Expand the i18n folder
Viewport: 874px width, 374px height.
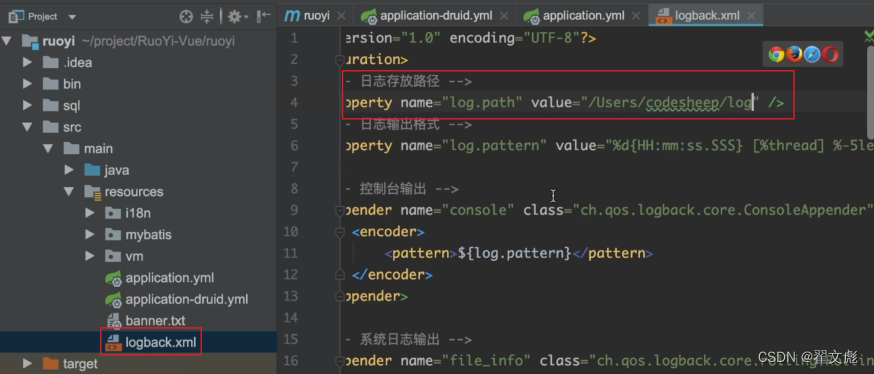click(90, 213)
